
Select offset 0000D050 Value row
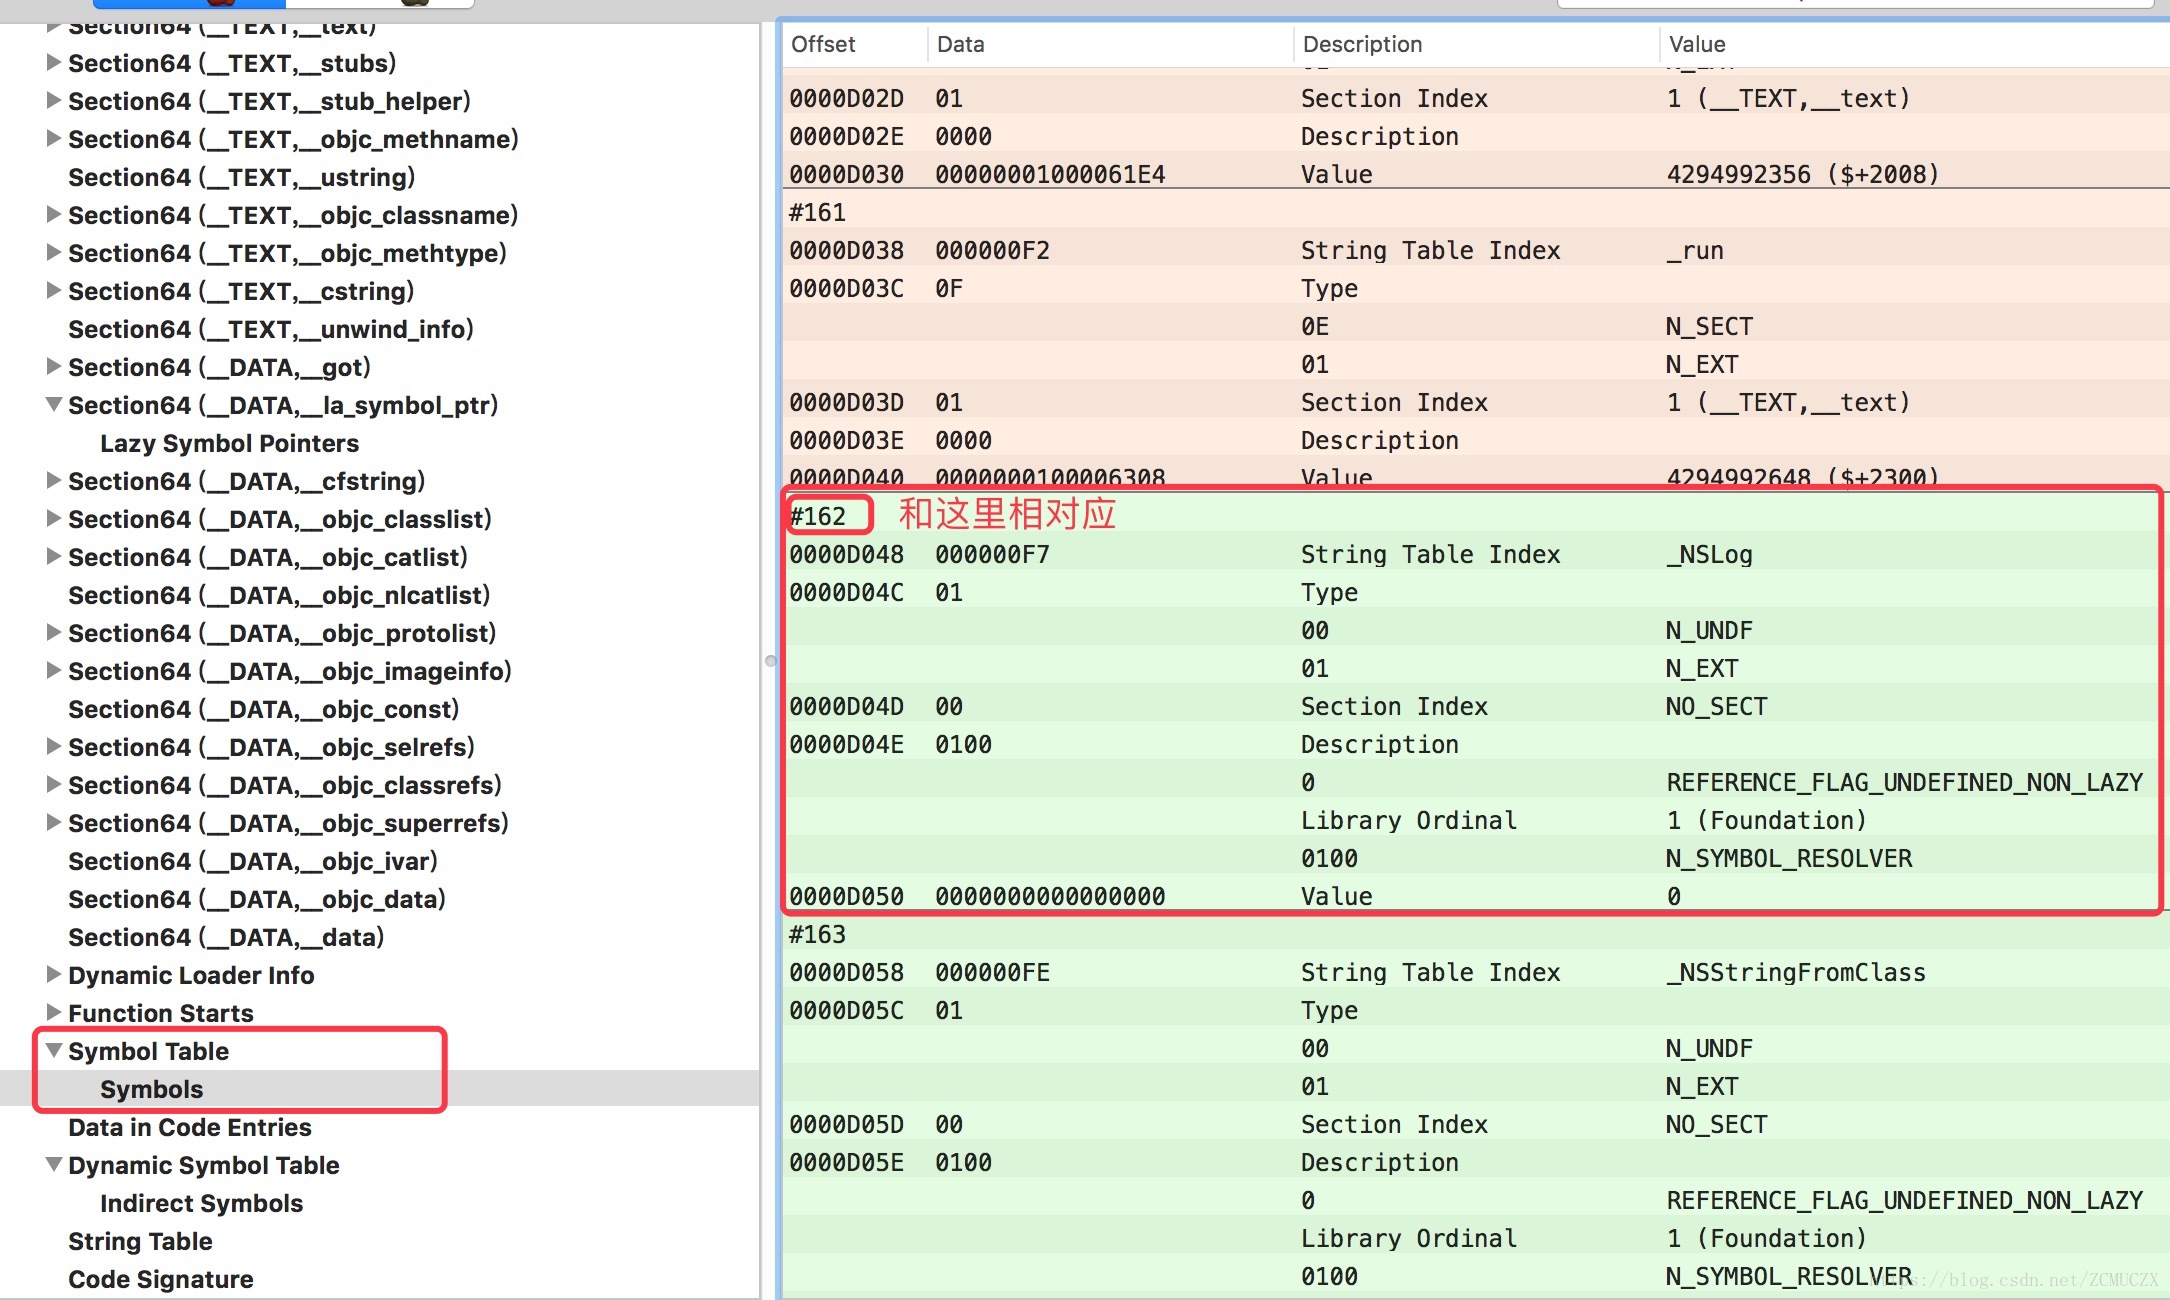click(x=1476, y=896)
